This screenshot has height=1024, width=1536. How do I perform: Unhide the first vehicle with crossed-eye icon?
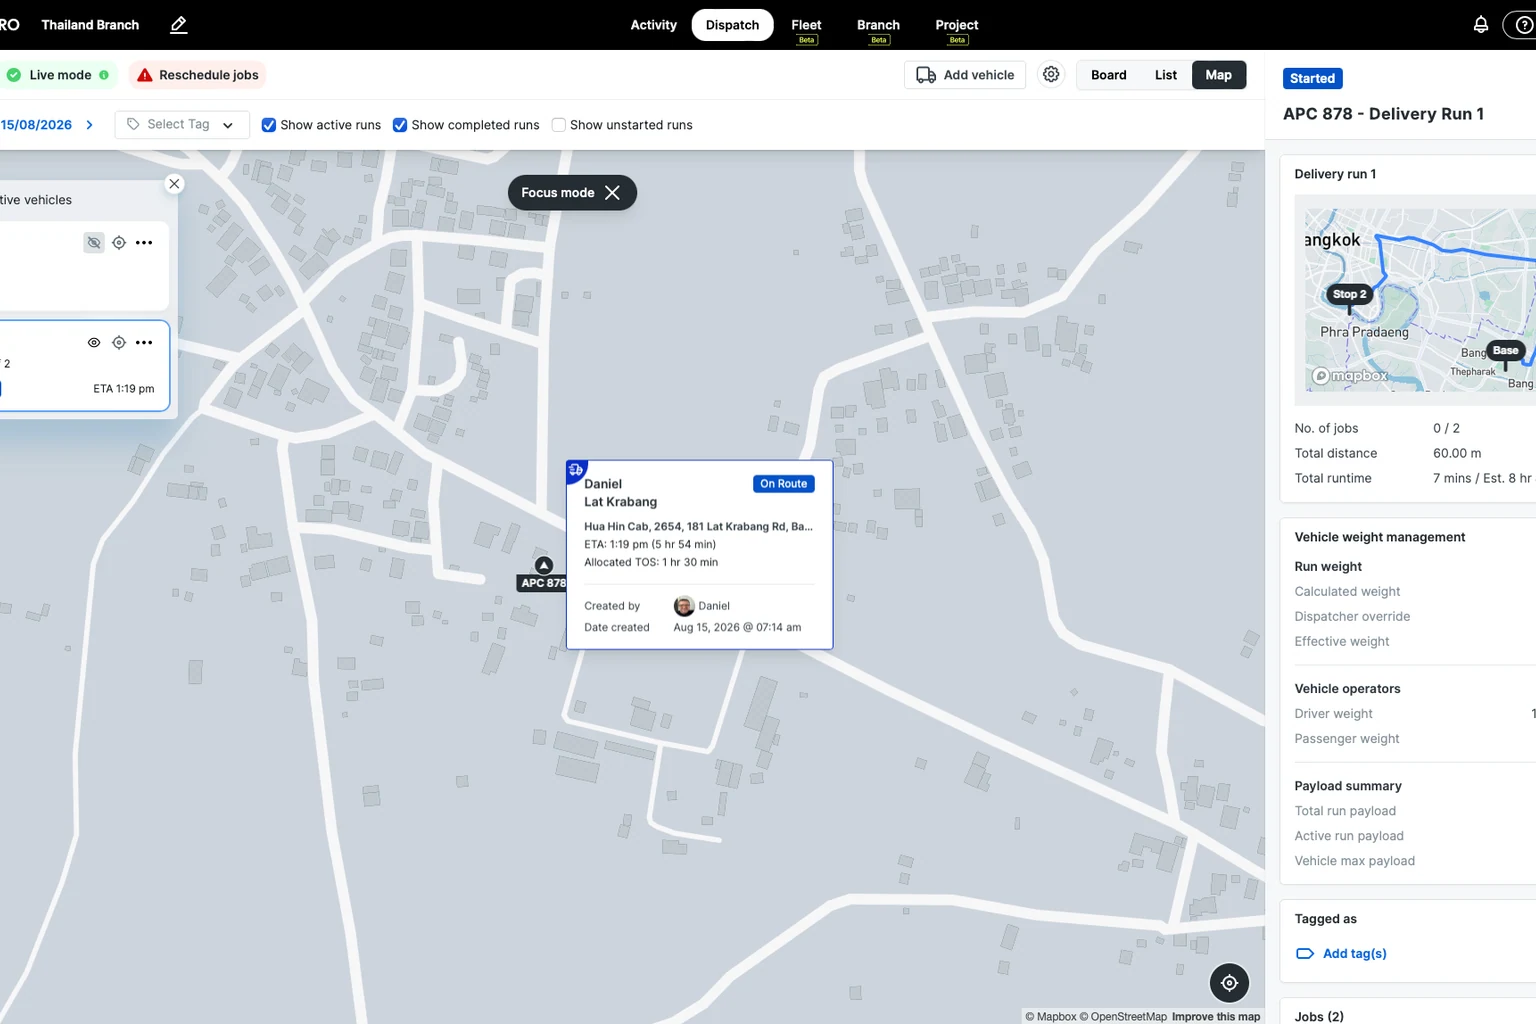coord(94,243)
